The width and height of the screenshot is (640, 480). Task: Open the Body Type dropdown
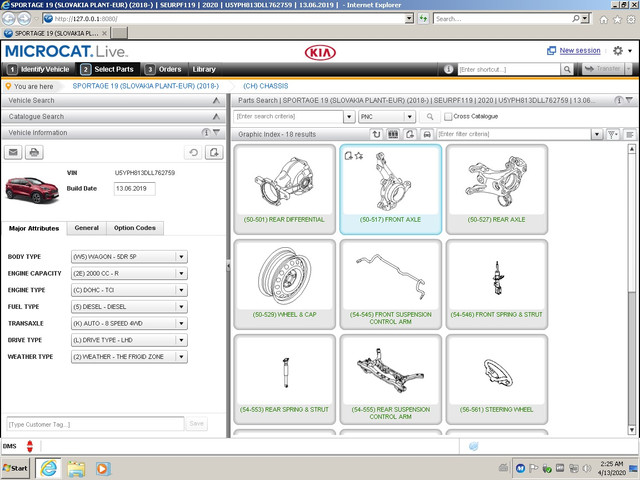click(181, 257)
